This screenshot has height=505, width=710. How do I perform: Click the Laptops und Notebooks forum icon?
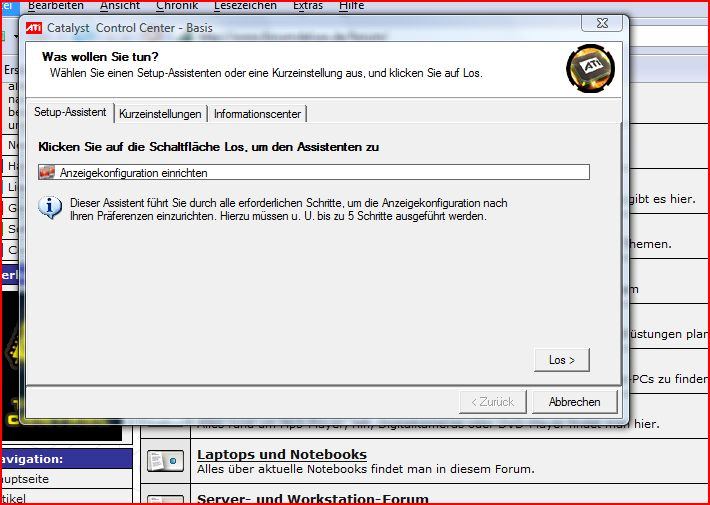coord(165,461)
